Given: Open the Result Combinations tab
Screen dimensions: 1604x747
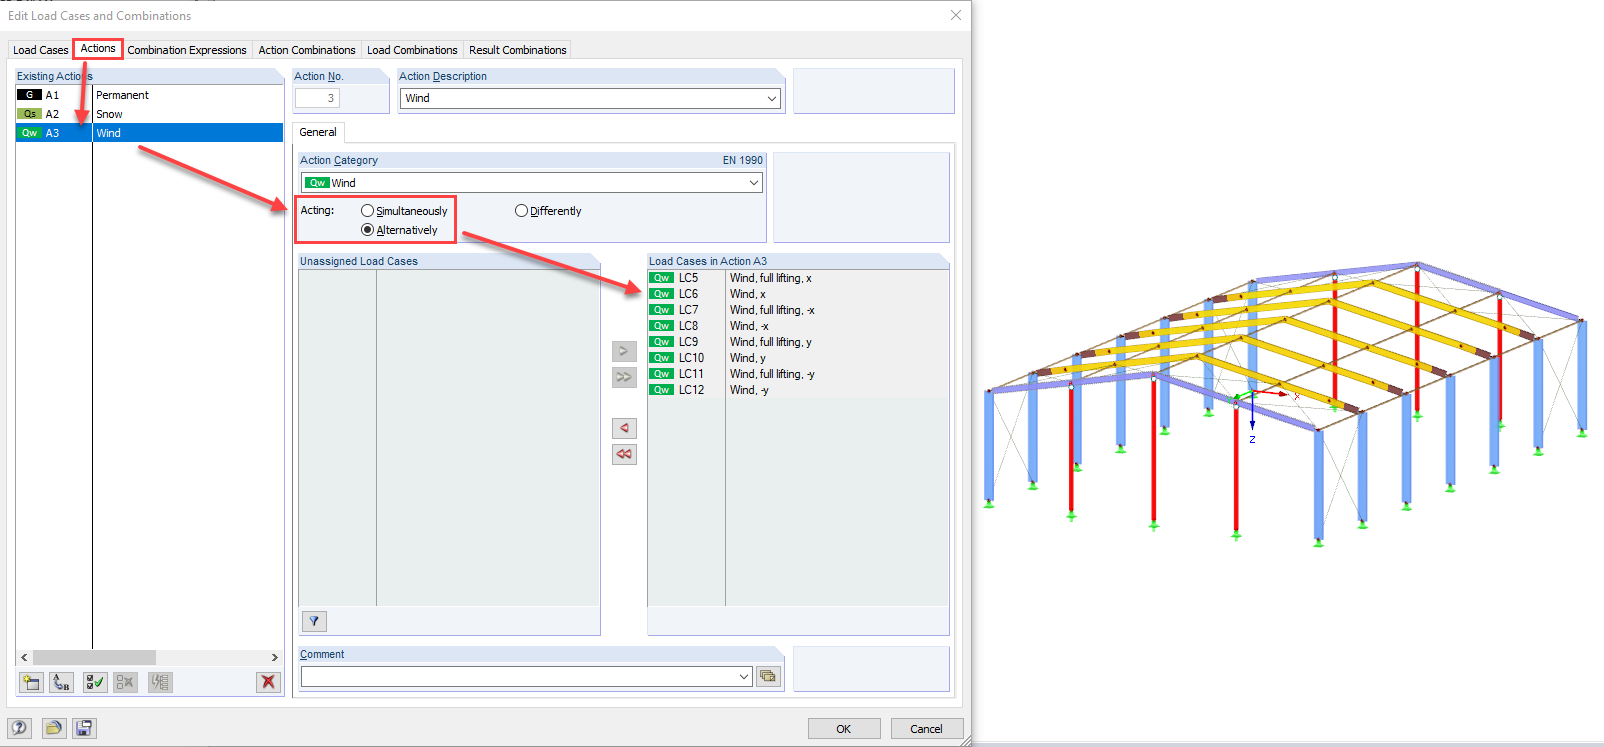Looking at the screenshot, I should (518, 50).
